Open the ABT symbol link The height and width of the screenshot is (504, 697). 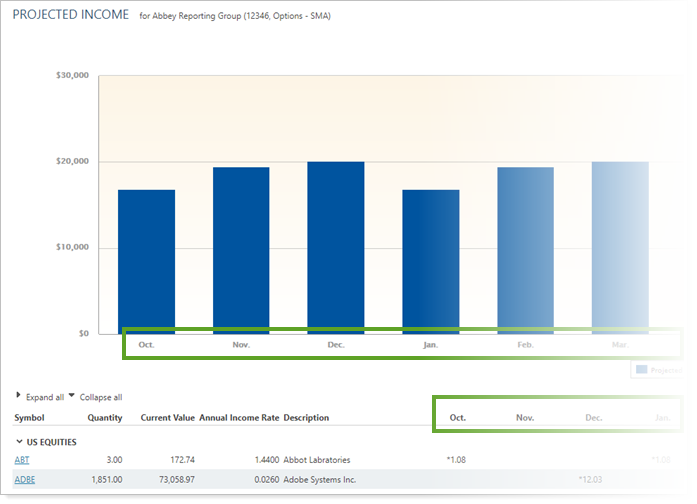coord(22,460)
